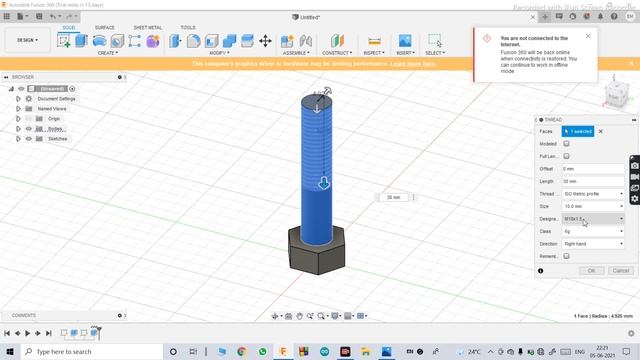Click the Orbit icon in navigation bar
This screenshot has height=360, width=640.
coord(276,316)
